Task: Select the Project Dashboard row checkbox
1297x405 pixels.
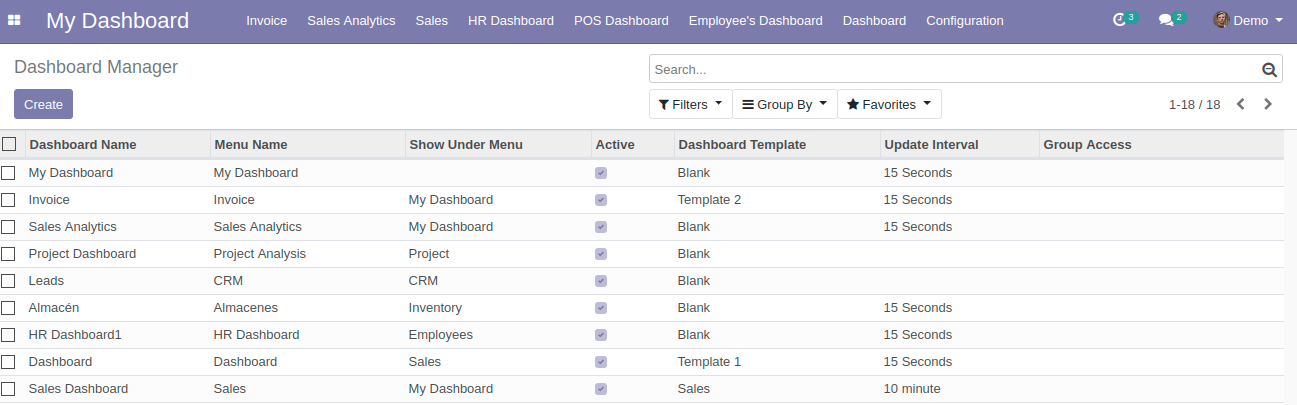Action: pos(9,254)
